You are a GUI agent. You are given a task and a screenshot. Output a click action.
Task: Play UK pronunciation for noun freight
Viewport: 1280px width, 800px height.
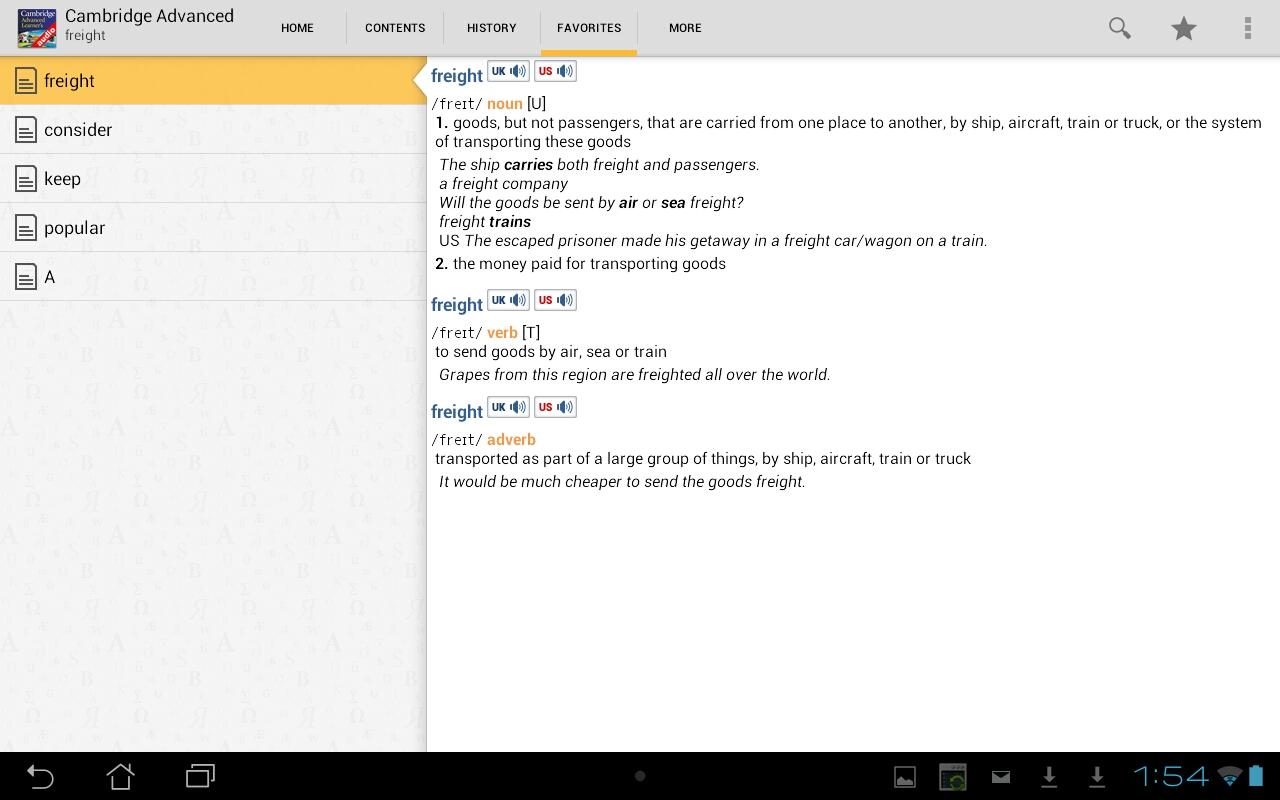pyautogui.click(x=508, y=71)
